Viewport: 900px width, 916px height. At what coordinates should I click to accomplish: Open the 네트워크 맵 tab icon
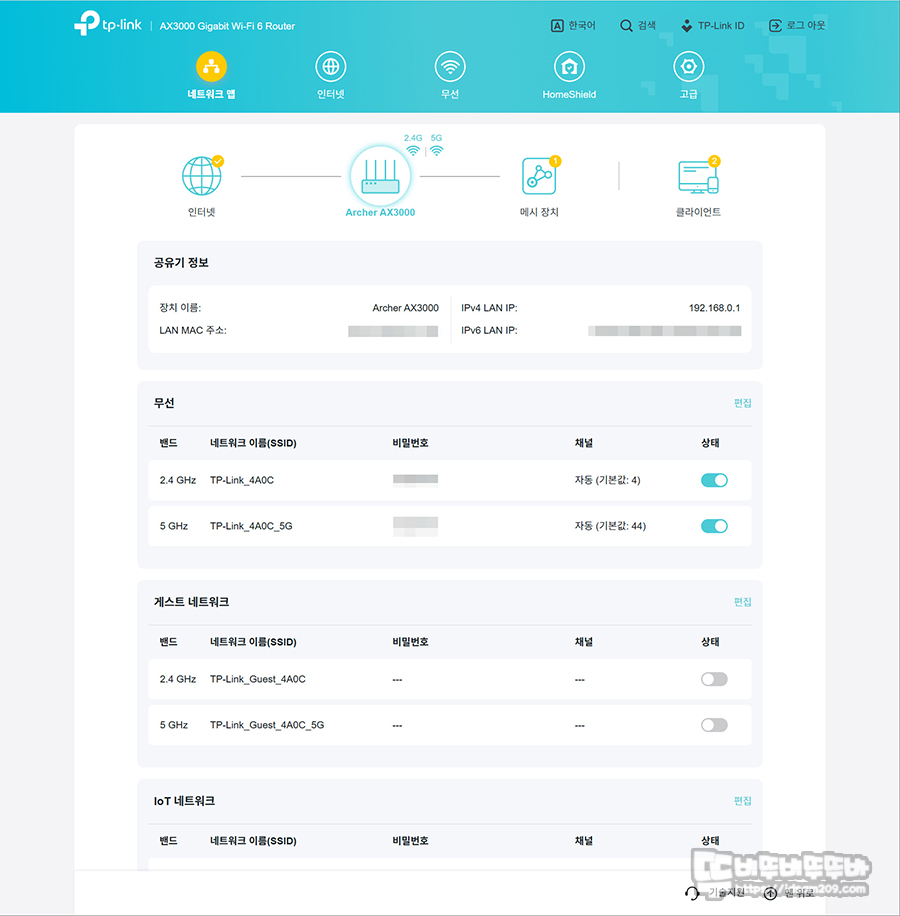click(211, 67)
